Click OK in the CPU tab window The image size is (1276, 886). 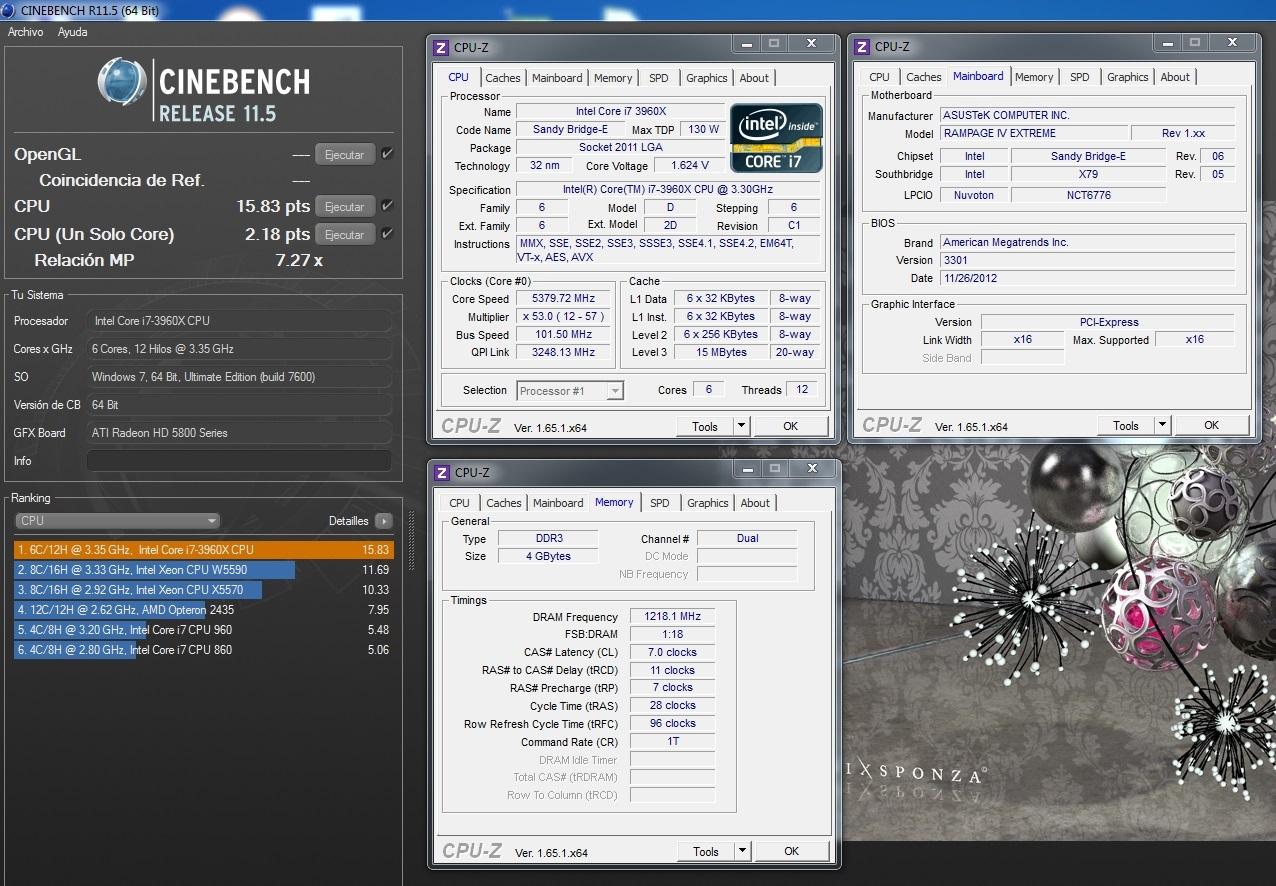pos(791,426)
